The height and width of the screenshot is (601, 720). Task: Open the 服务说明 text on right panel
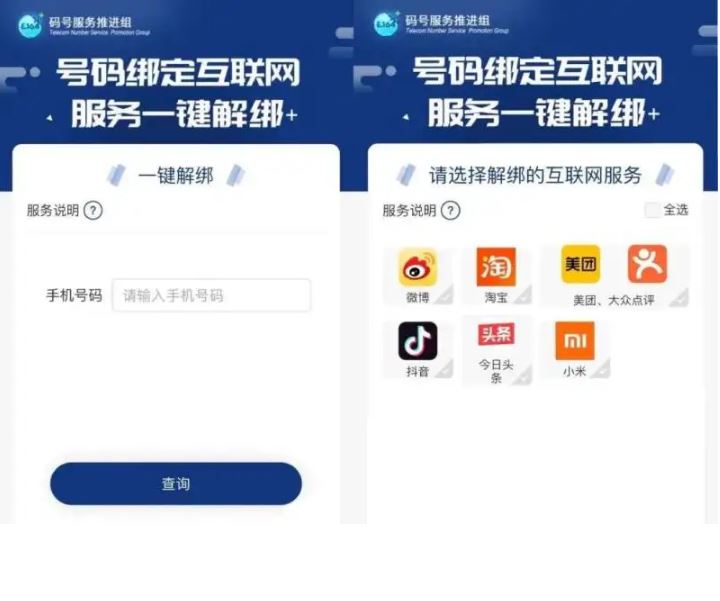[x=409, y=211]
